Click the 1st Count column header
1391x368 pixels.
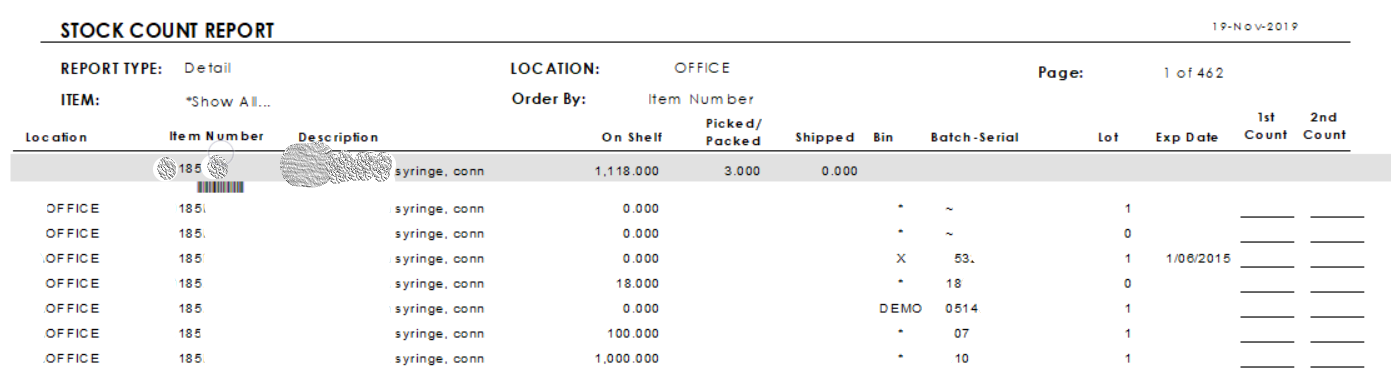[x=1266, y=126]
